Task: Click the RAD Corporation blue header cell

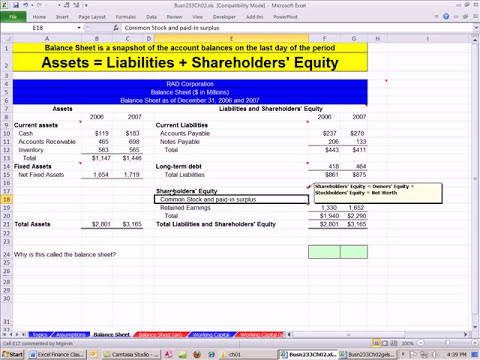Action: [190, 84]
